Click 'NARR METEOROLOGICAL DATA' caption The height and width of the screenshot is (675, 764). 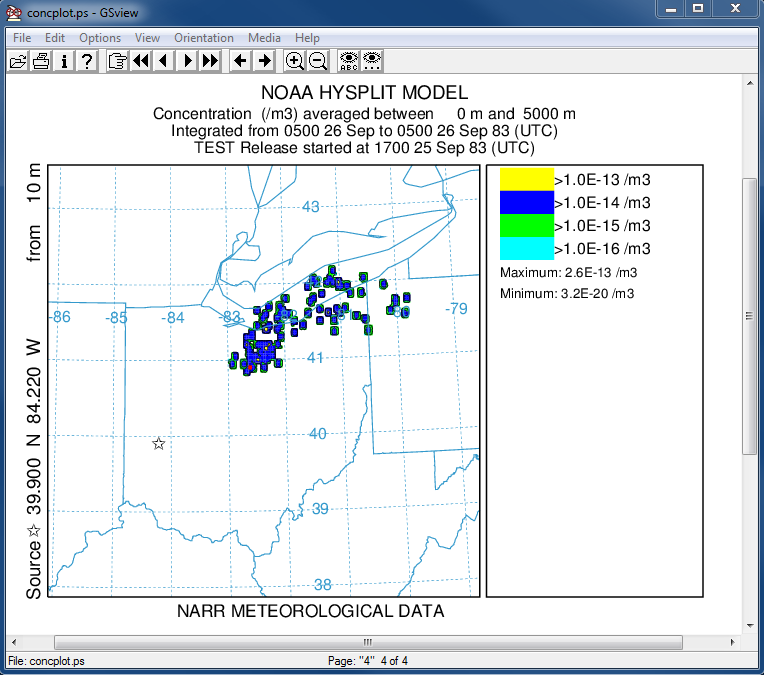coord(310,611)
